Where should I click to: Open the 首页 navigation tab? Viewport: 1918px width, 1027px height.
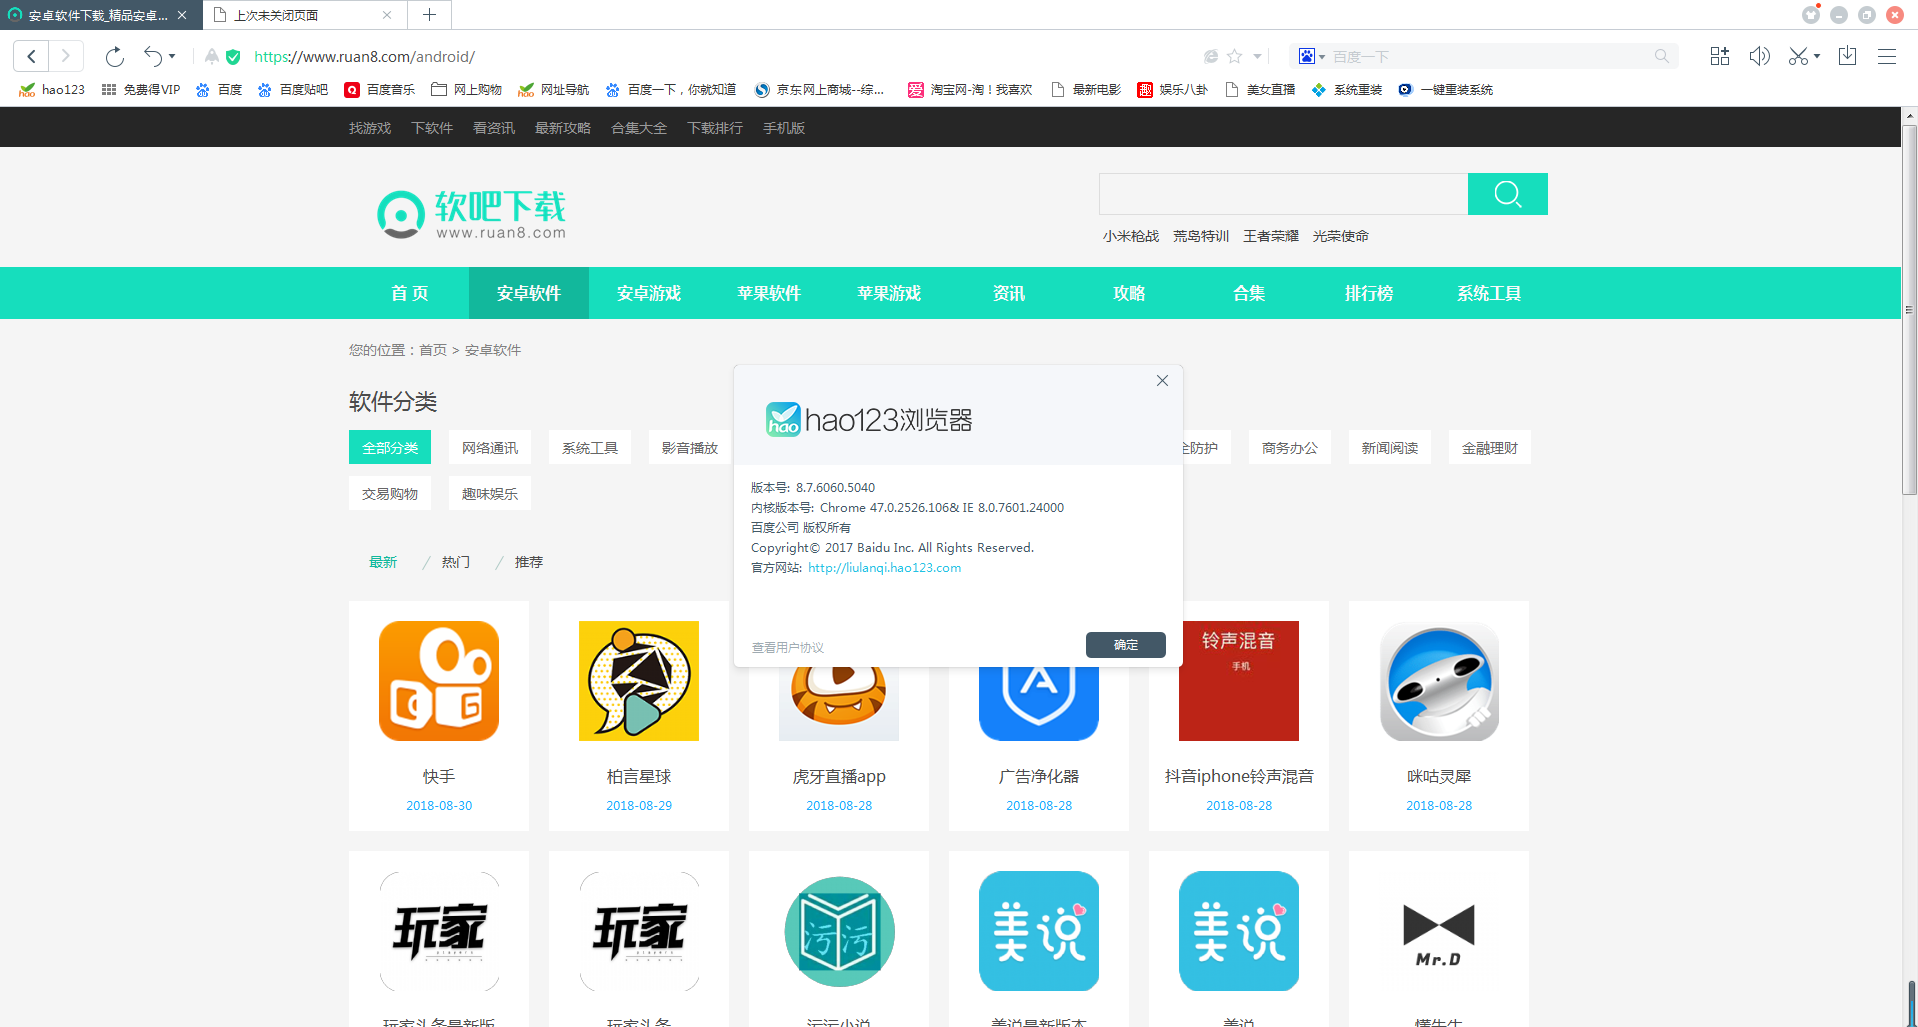[409, 293]
